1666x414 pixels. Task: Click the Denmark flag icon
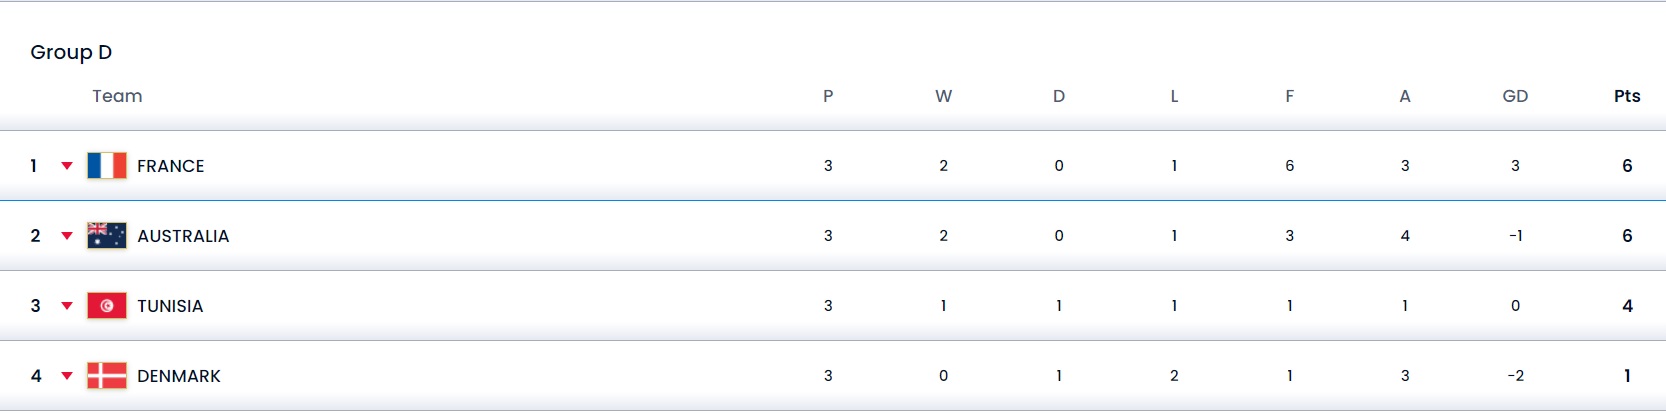click(x=107, y=376)
